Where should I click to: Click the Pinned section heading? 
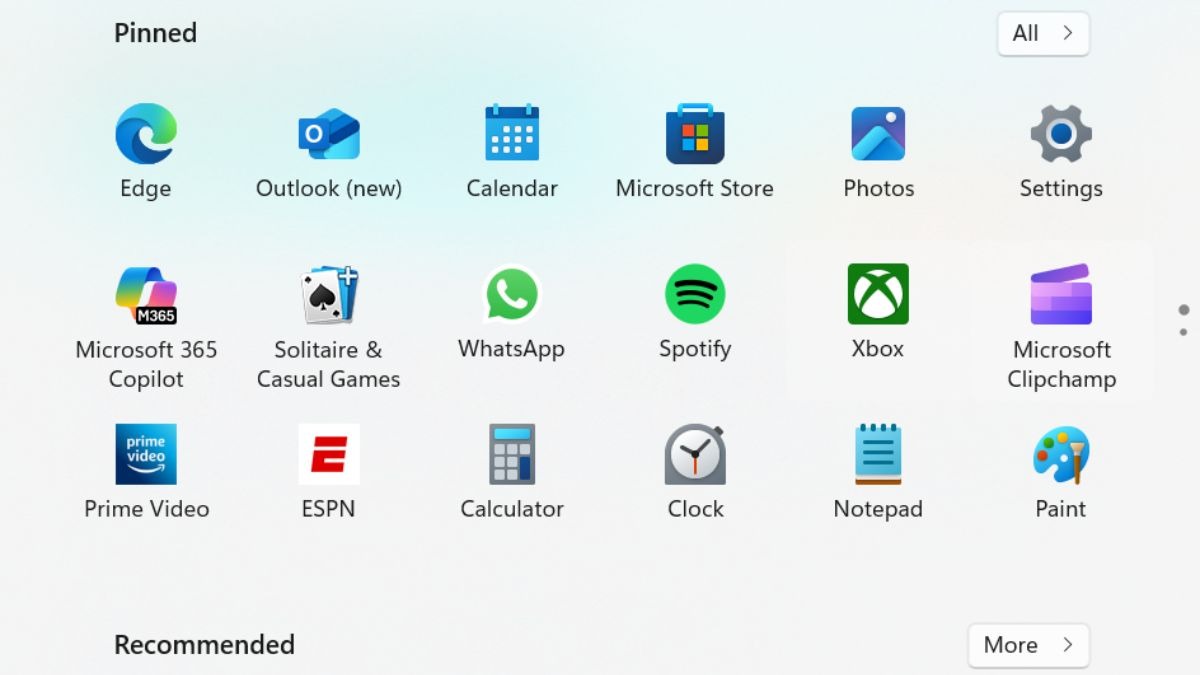[155, 33]
